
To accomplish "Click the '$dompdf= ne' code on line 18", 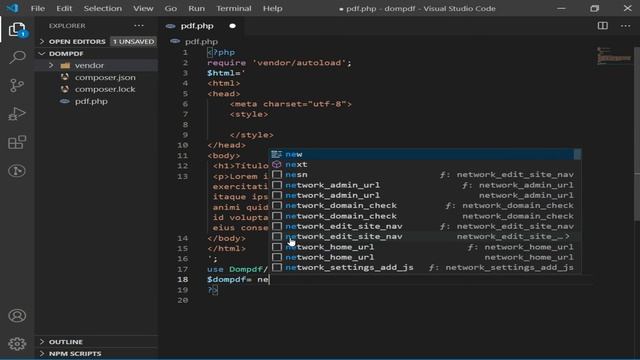I will coord(238,280).
